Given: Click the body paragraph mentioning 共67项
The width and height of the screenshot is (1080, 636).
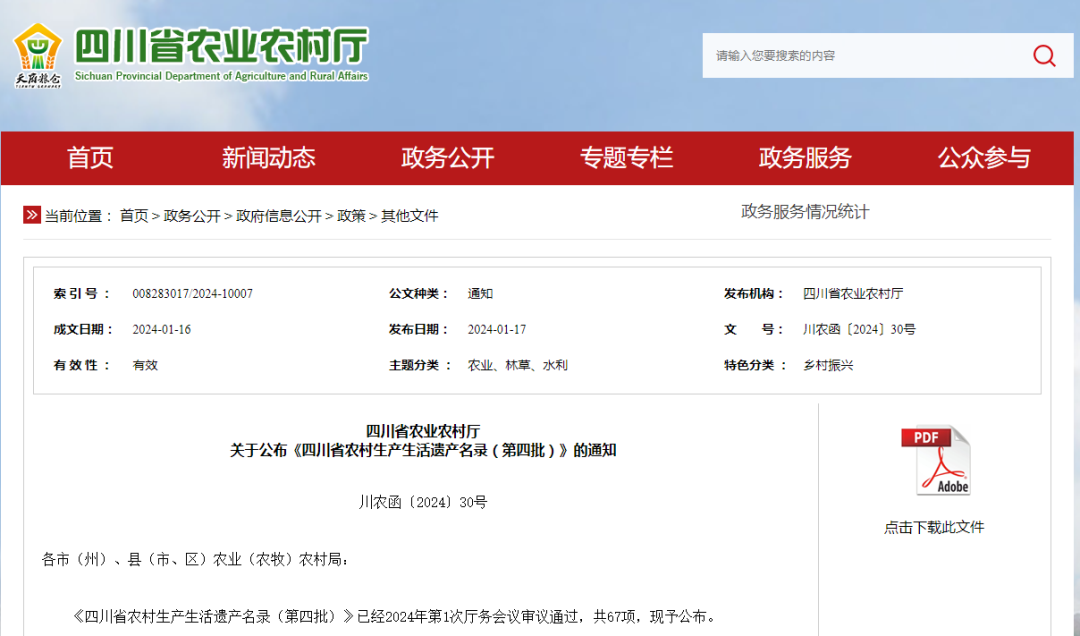Looking at the screenshot, I should [395, 616].
